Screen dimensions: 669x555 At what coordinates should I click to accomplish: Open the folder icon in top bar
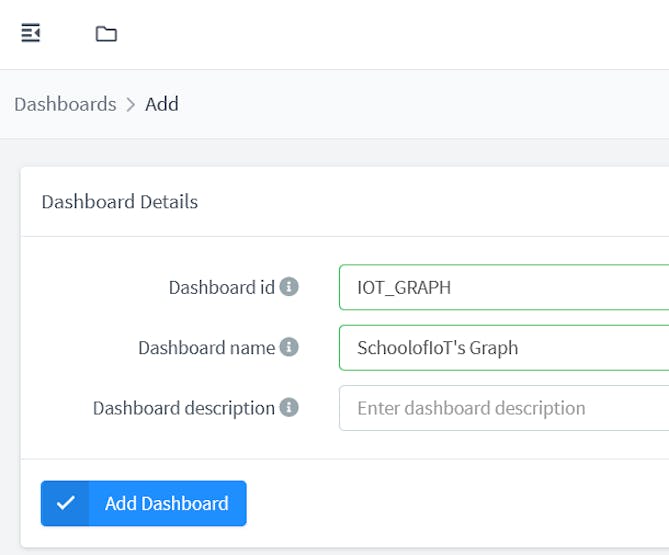click(x=106, y=34)
